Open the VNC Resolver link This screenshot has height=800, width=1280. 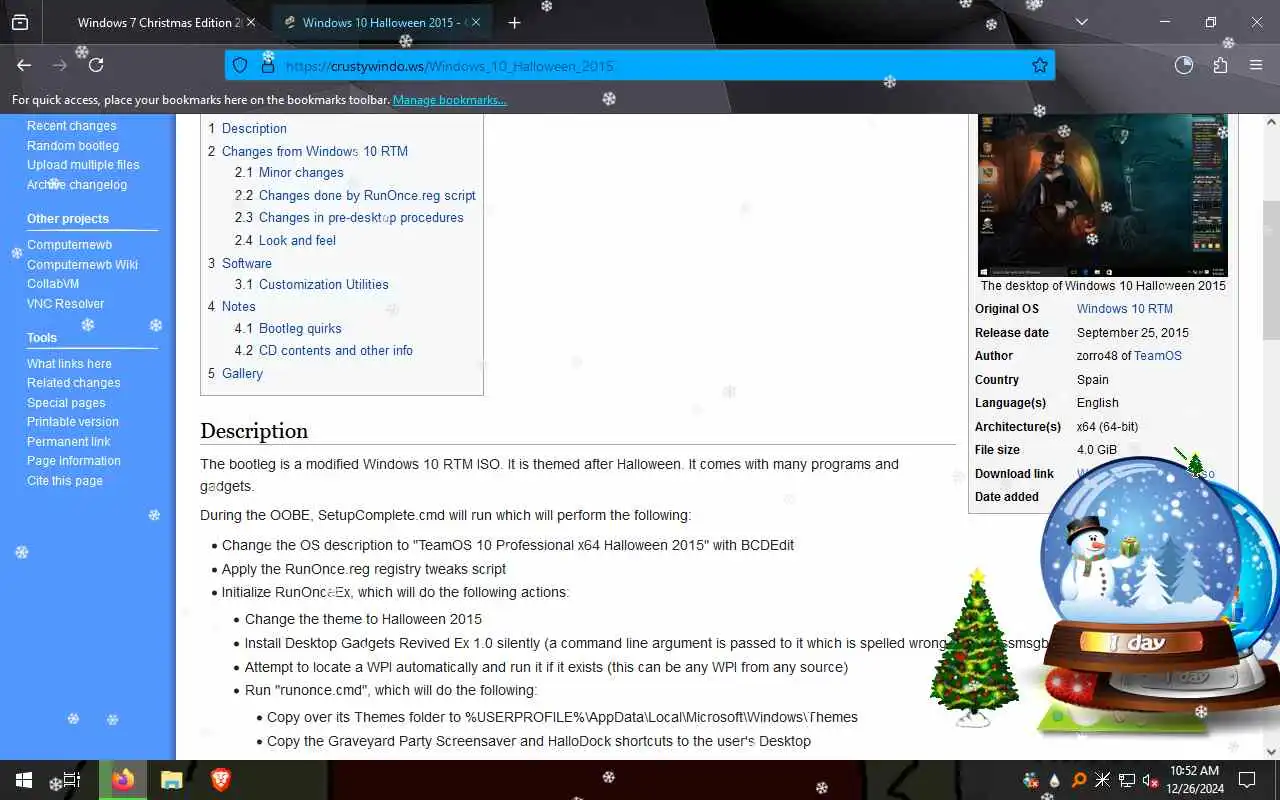[65, 304]
